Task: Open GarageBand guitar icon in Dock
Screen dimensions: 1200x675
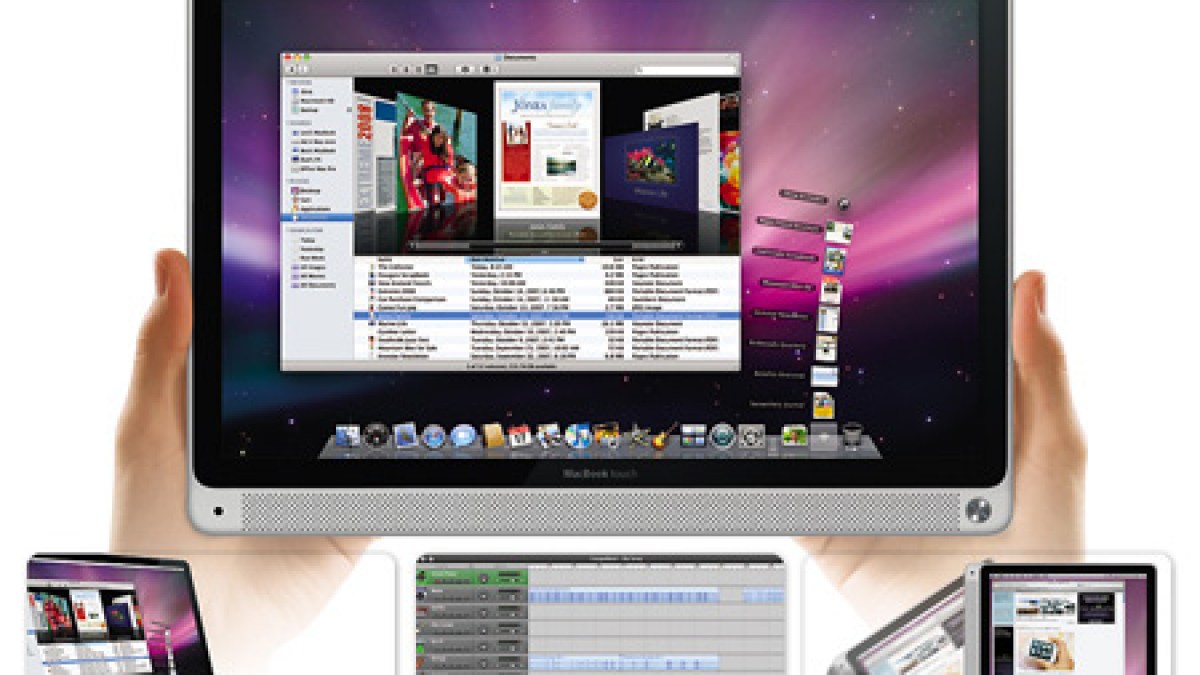Action: pos(664,434)
